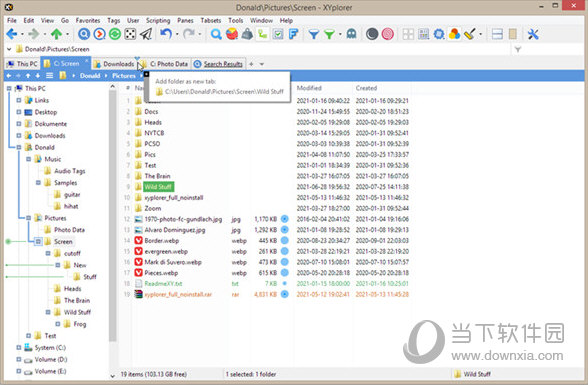Open the wrench Tools icon
Viewport: 588px width, 385px height.
tap(532, 34)
